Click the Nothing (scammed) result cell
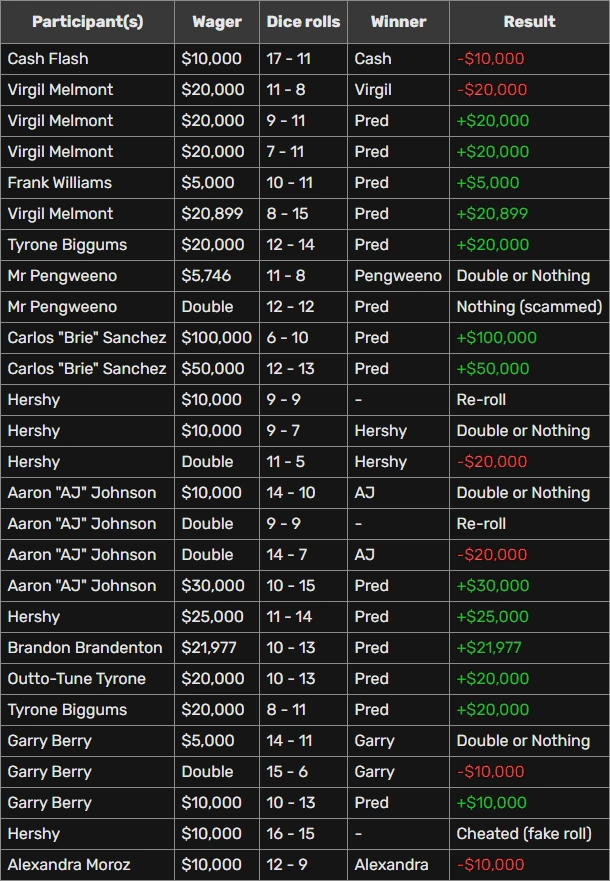This screenshot has height=881, width=610. [529, 307]
